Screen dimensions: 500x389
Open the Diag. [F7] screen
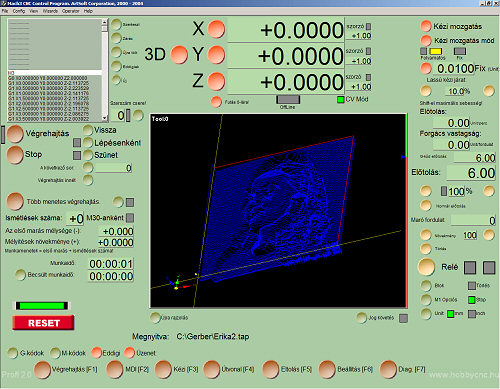(x=388, y=370)
